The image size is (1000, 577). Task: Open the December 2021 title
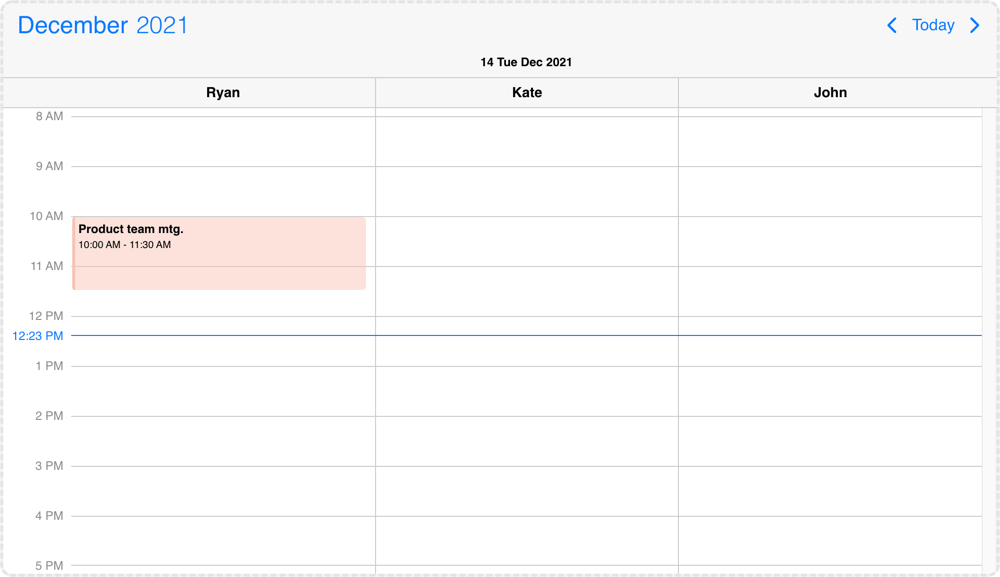[x=103, y=26]
